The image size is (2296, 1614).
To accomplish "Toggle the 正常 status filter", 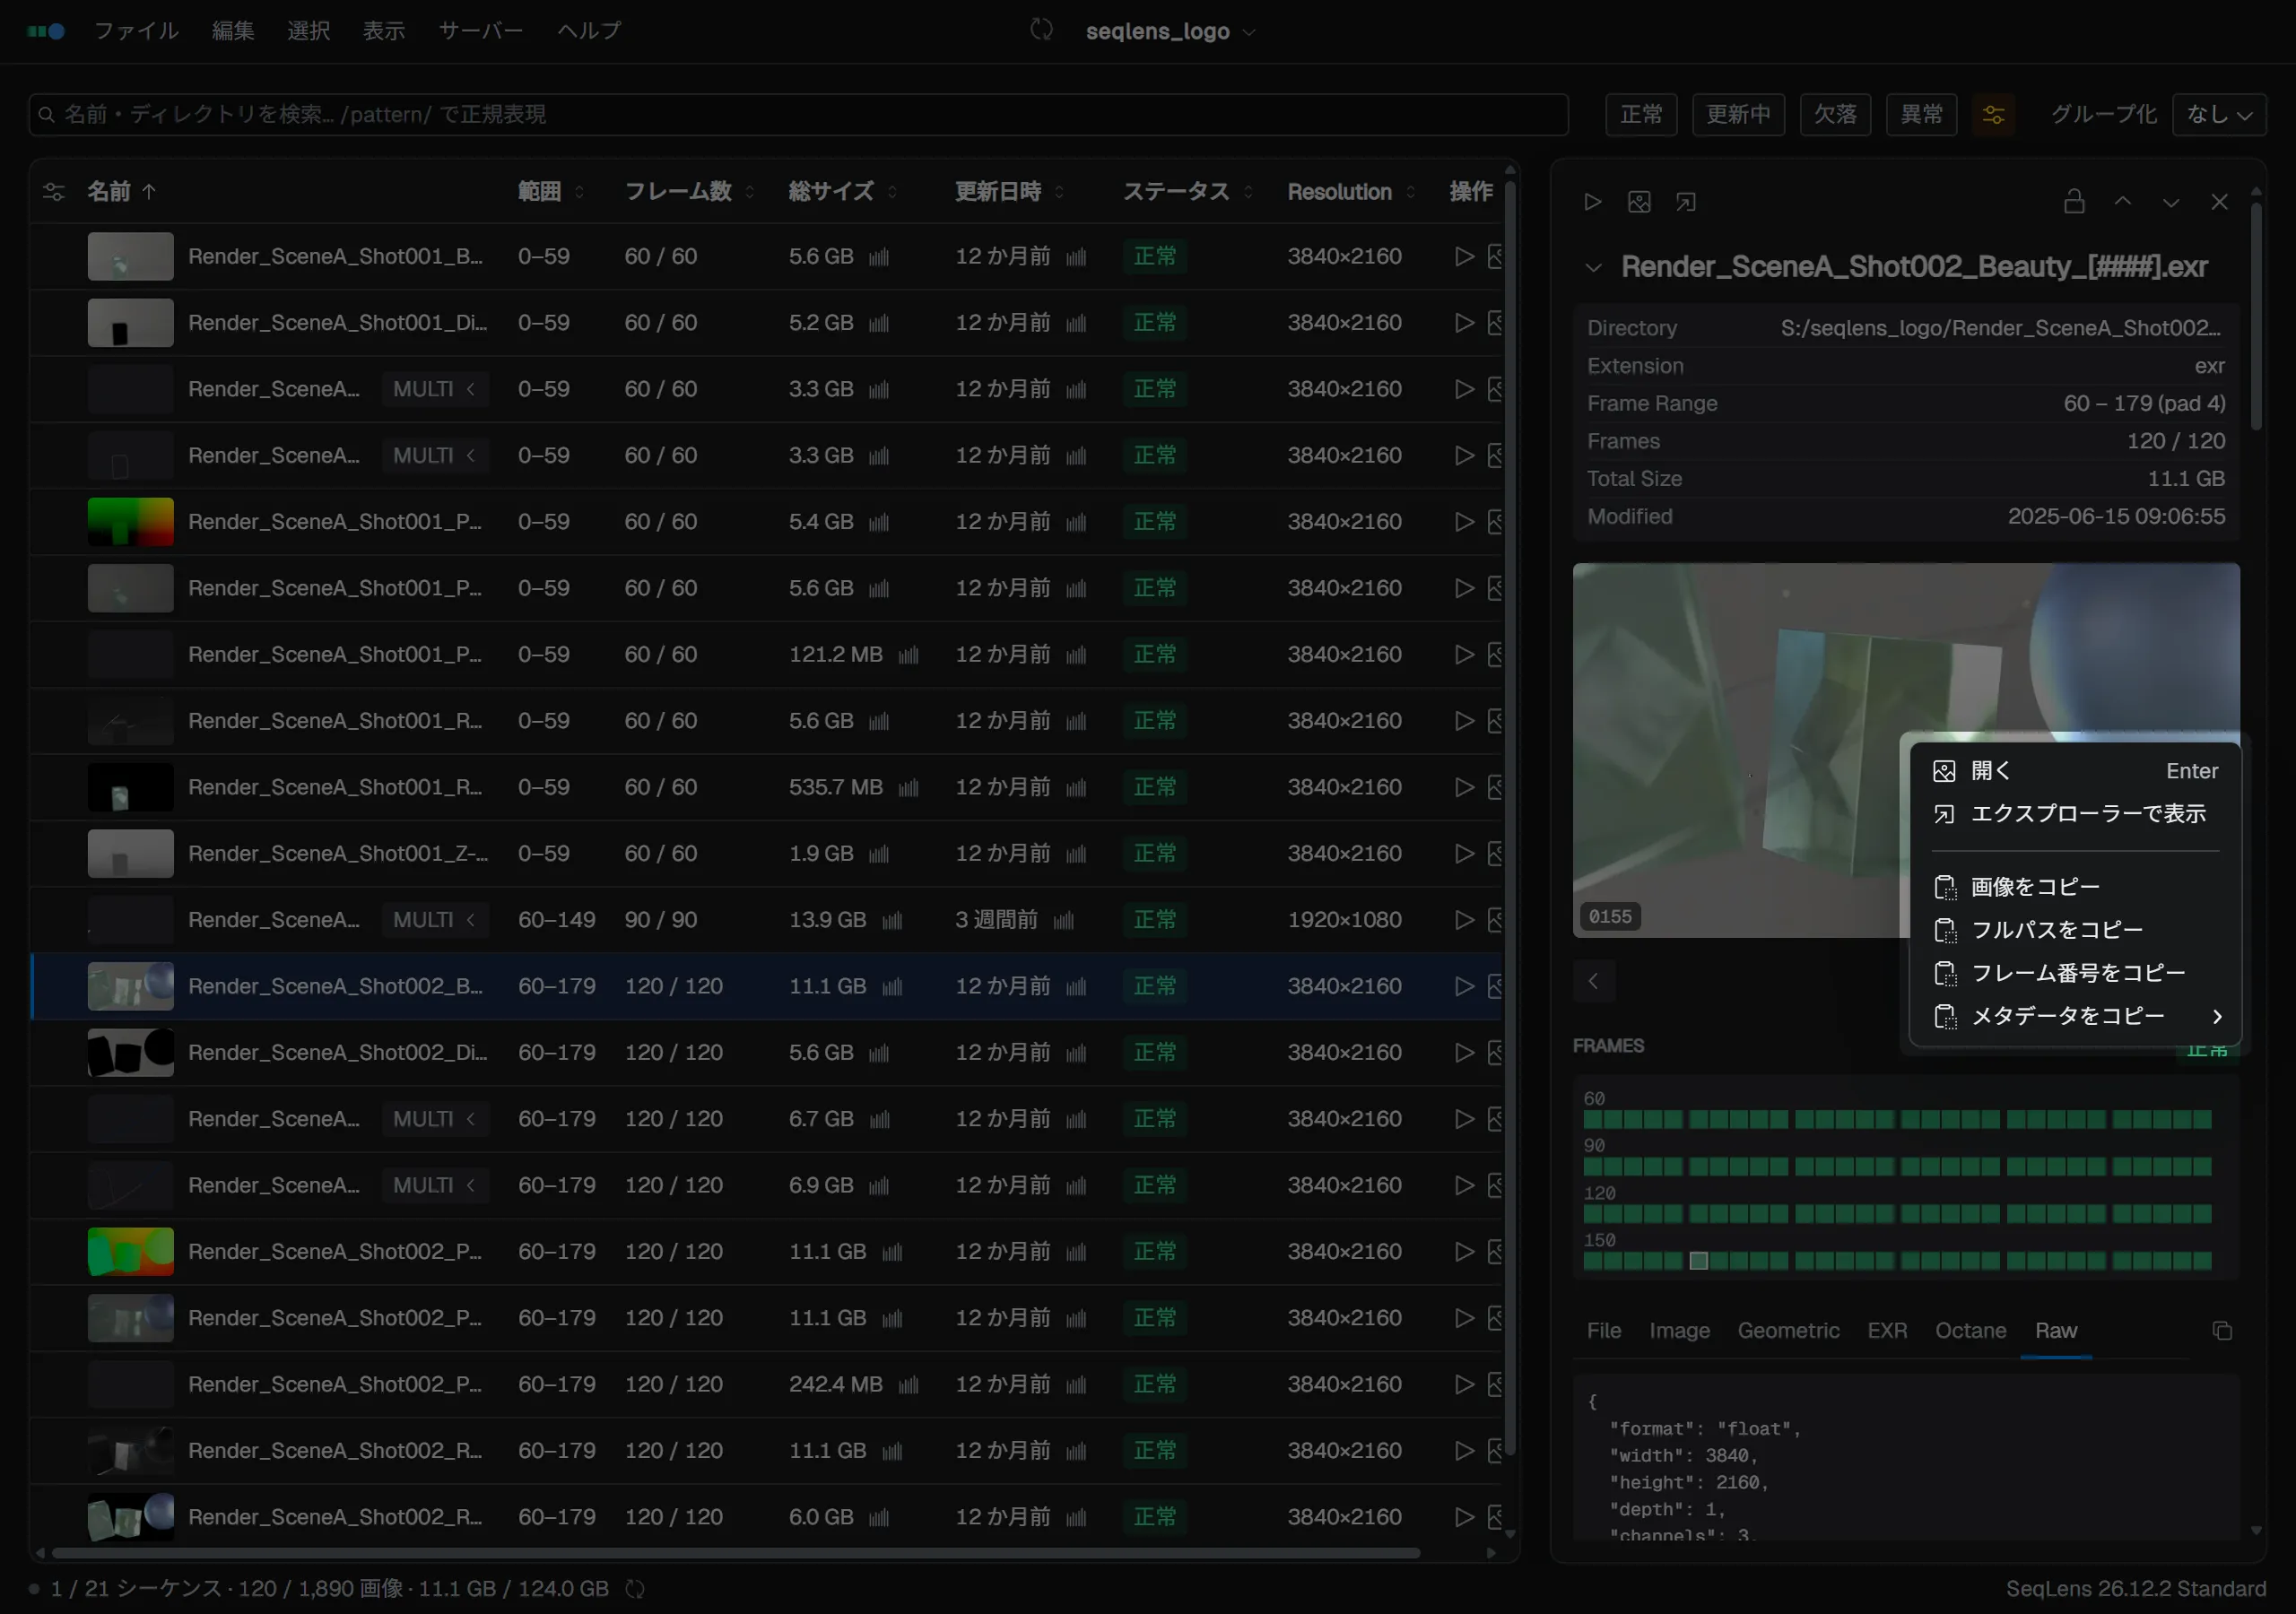I will point(1641,114).
